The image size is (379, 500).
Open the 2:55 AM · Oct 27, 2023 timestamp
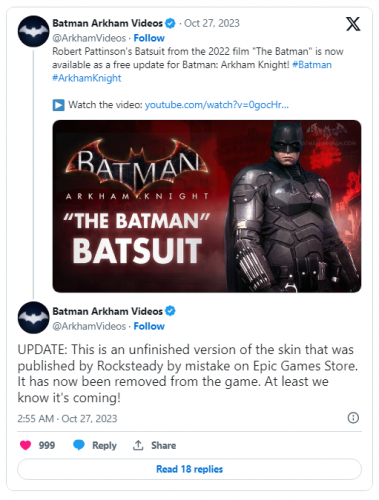point(67,418)
